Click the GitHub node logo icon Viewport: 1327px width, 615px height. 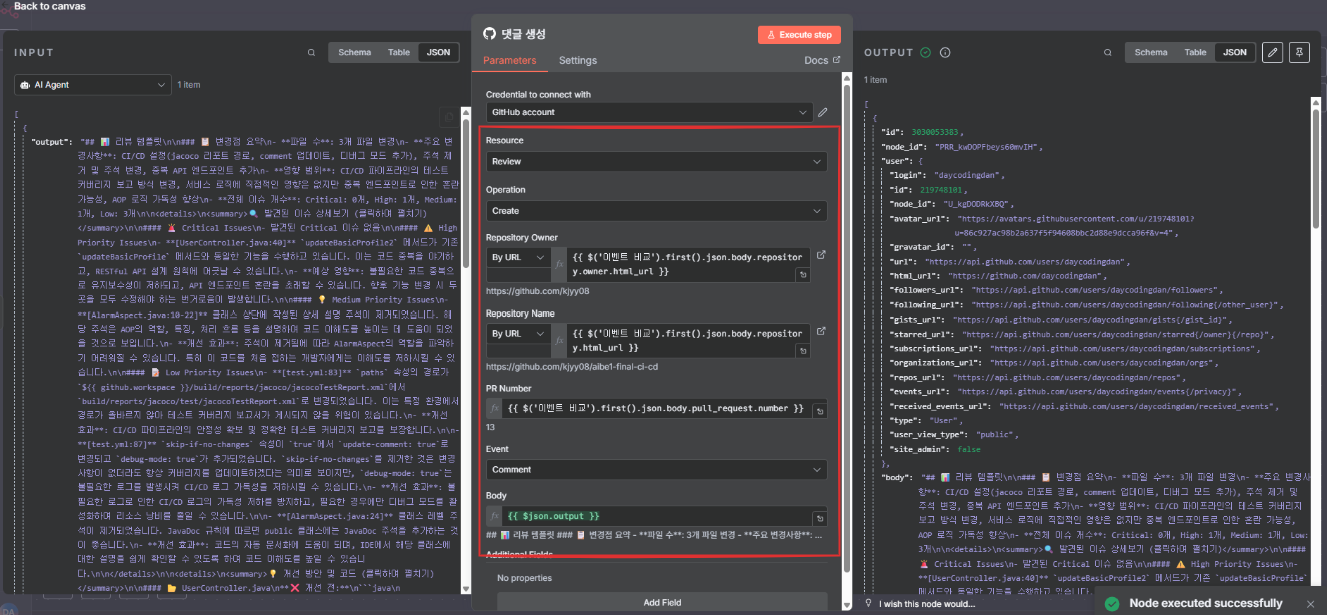[x=489, y=34]
